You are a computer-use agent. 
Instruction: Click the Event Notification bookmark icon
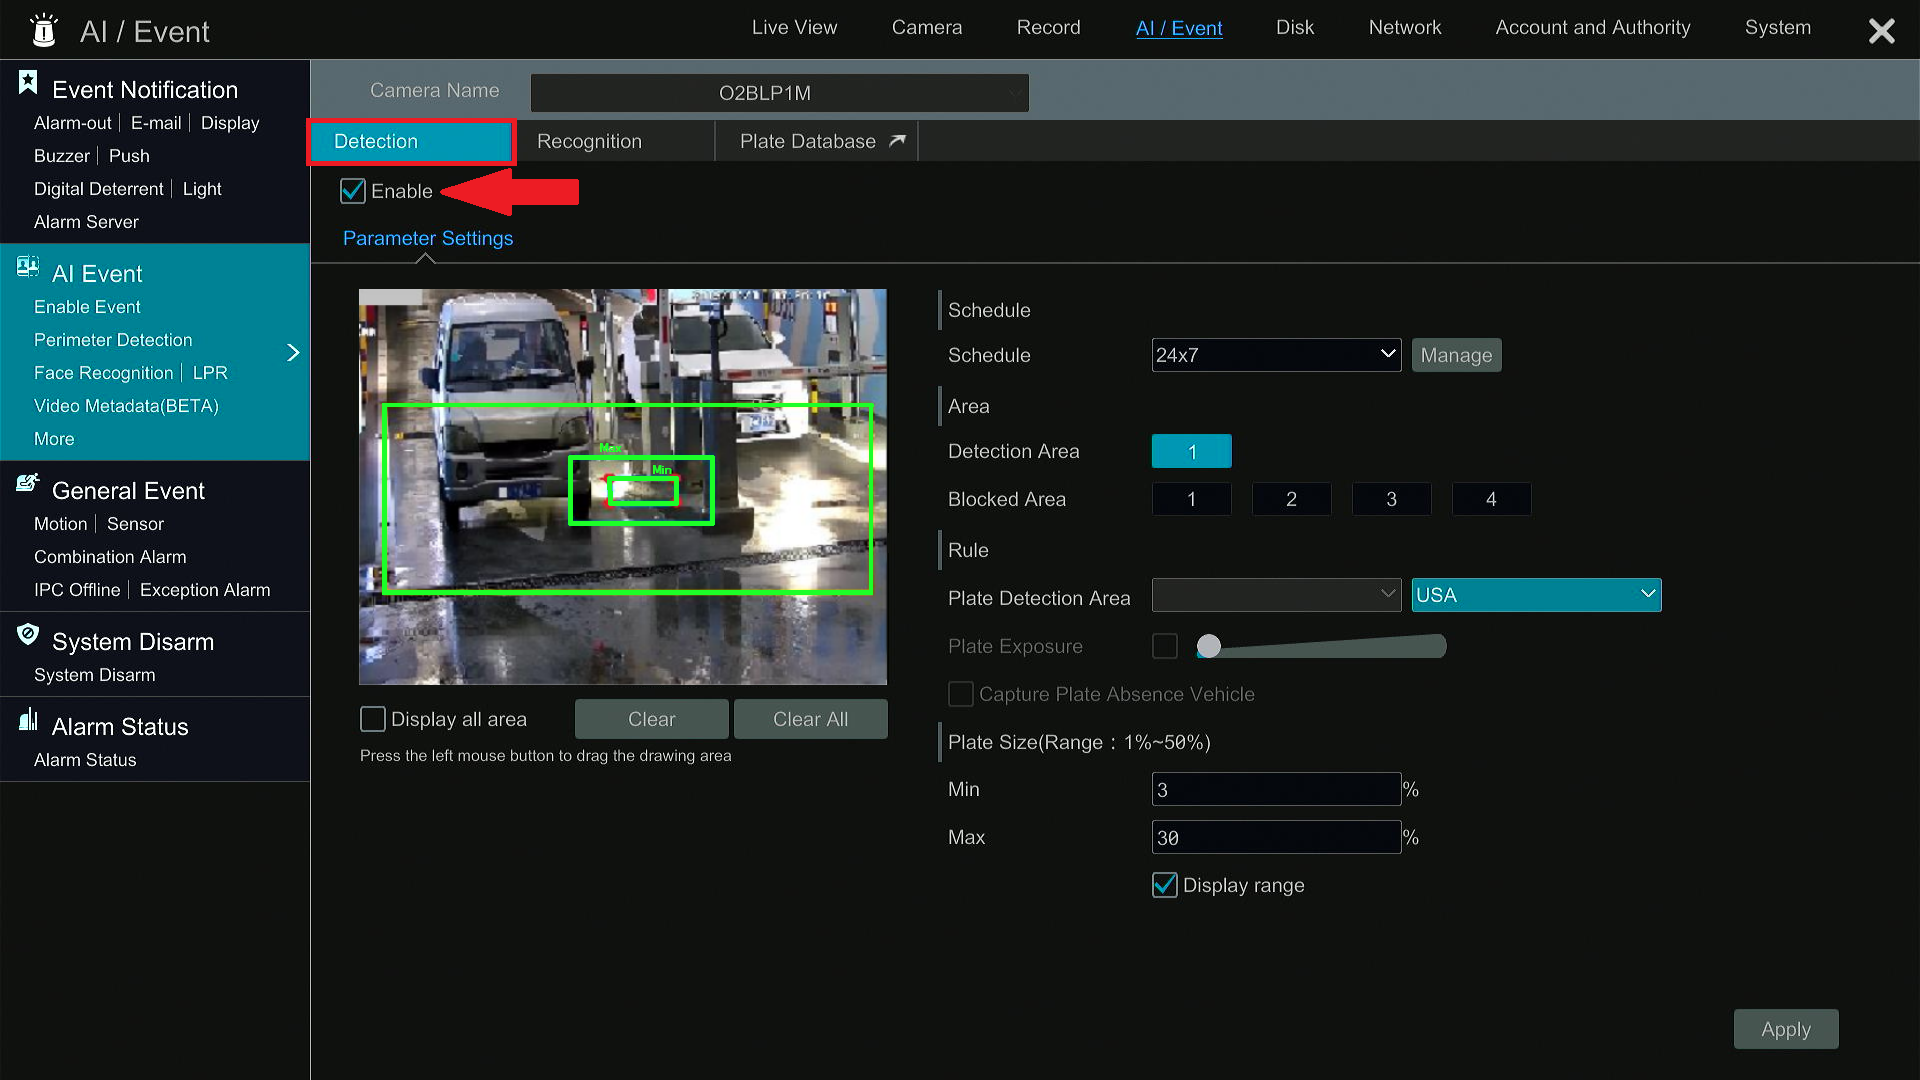click(x=27, y=80)
